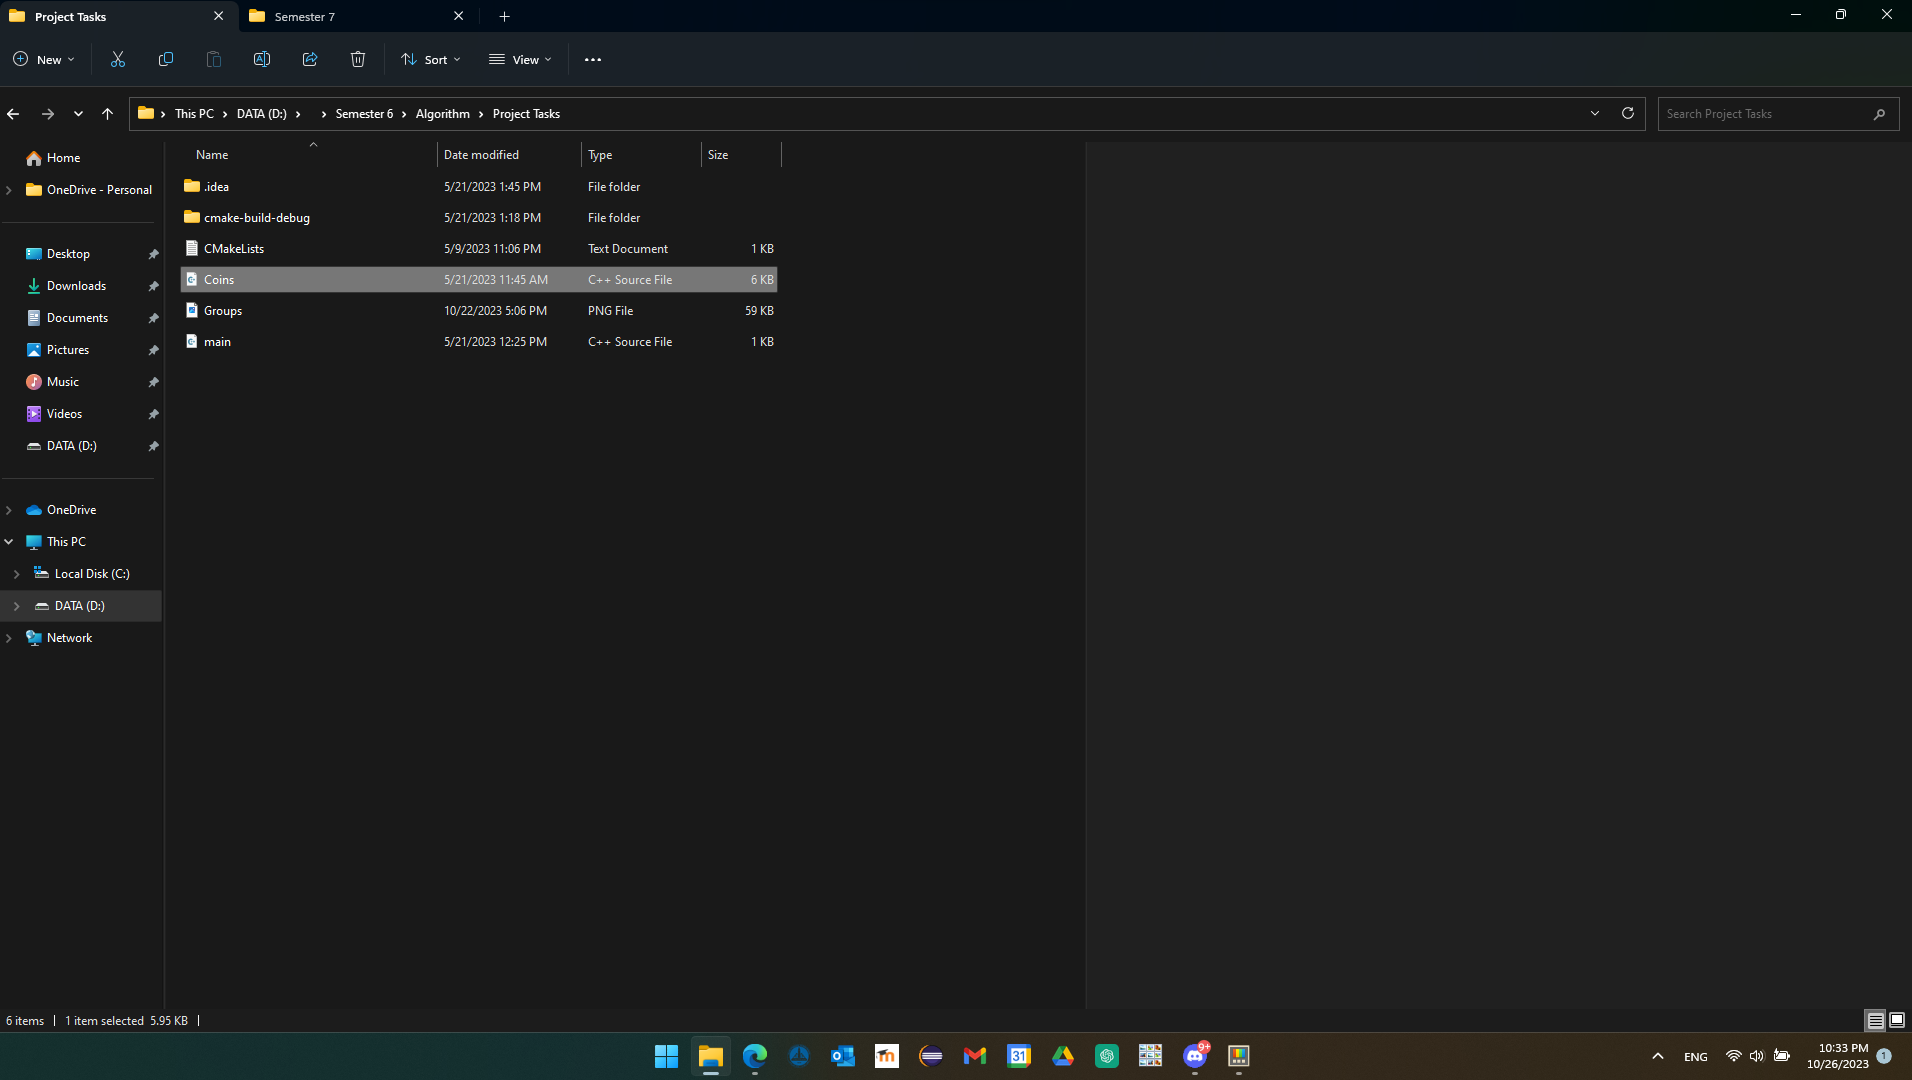Screen dimensions: 1912x1080
Task: Launch Eclipse from the taskbar
Action: (931, 1056)
